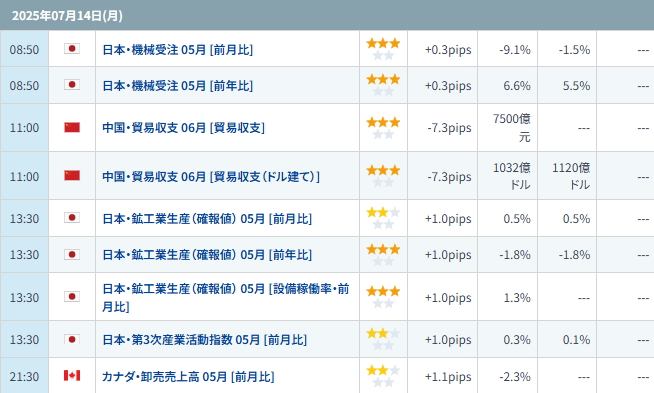Click -9.1% value in 機械受注 前月比 row
This screenshot has height=393, width=654.
pos(515,50)
